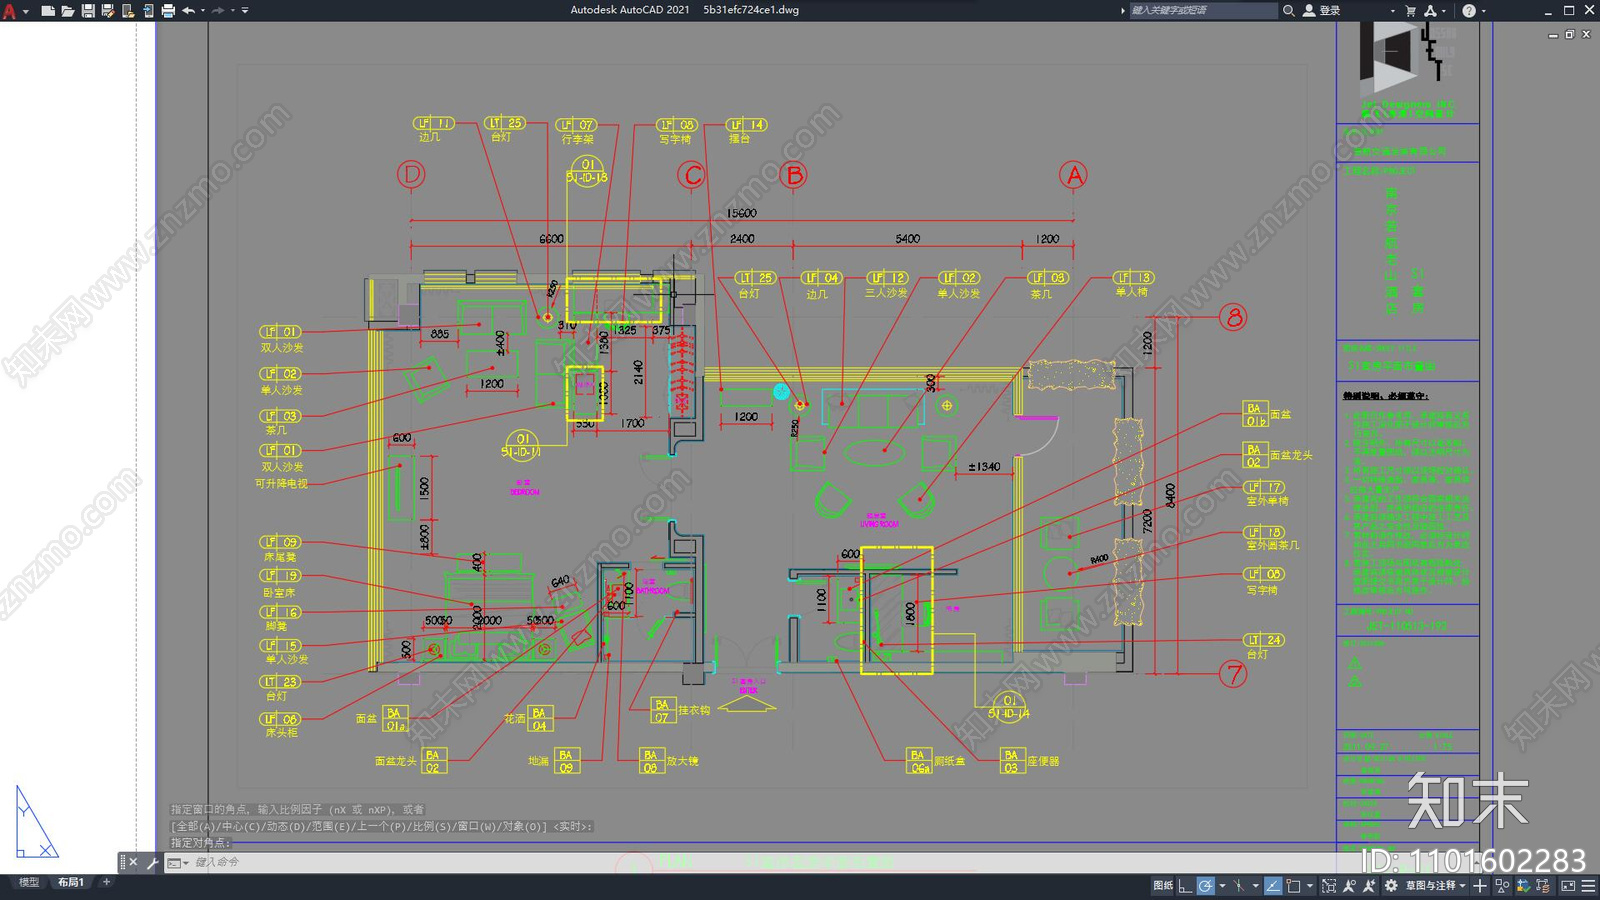Click the isolate objects shapes icon

(x=1502, y=886)
